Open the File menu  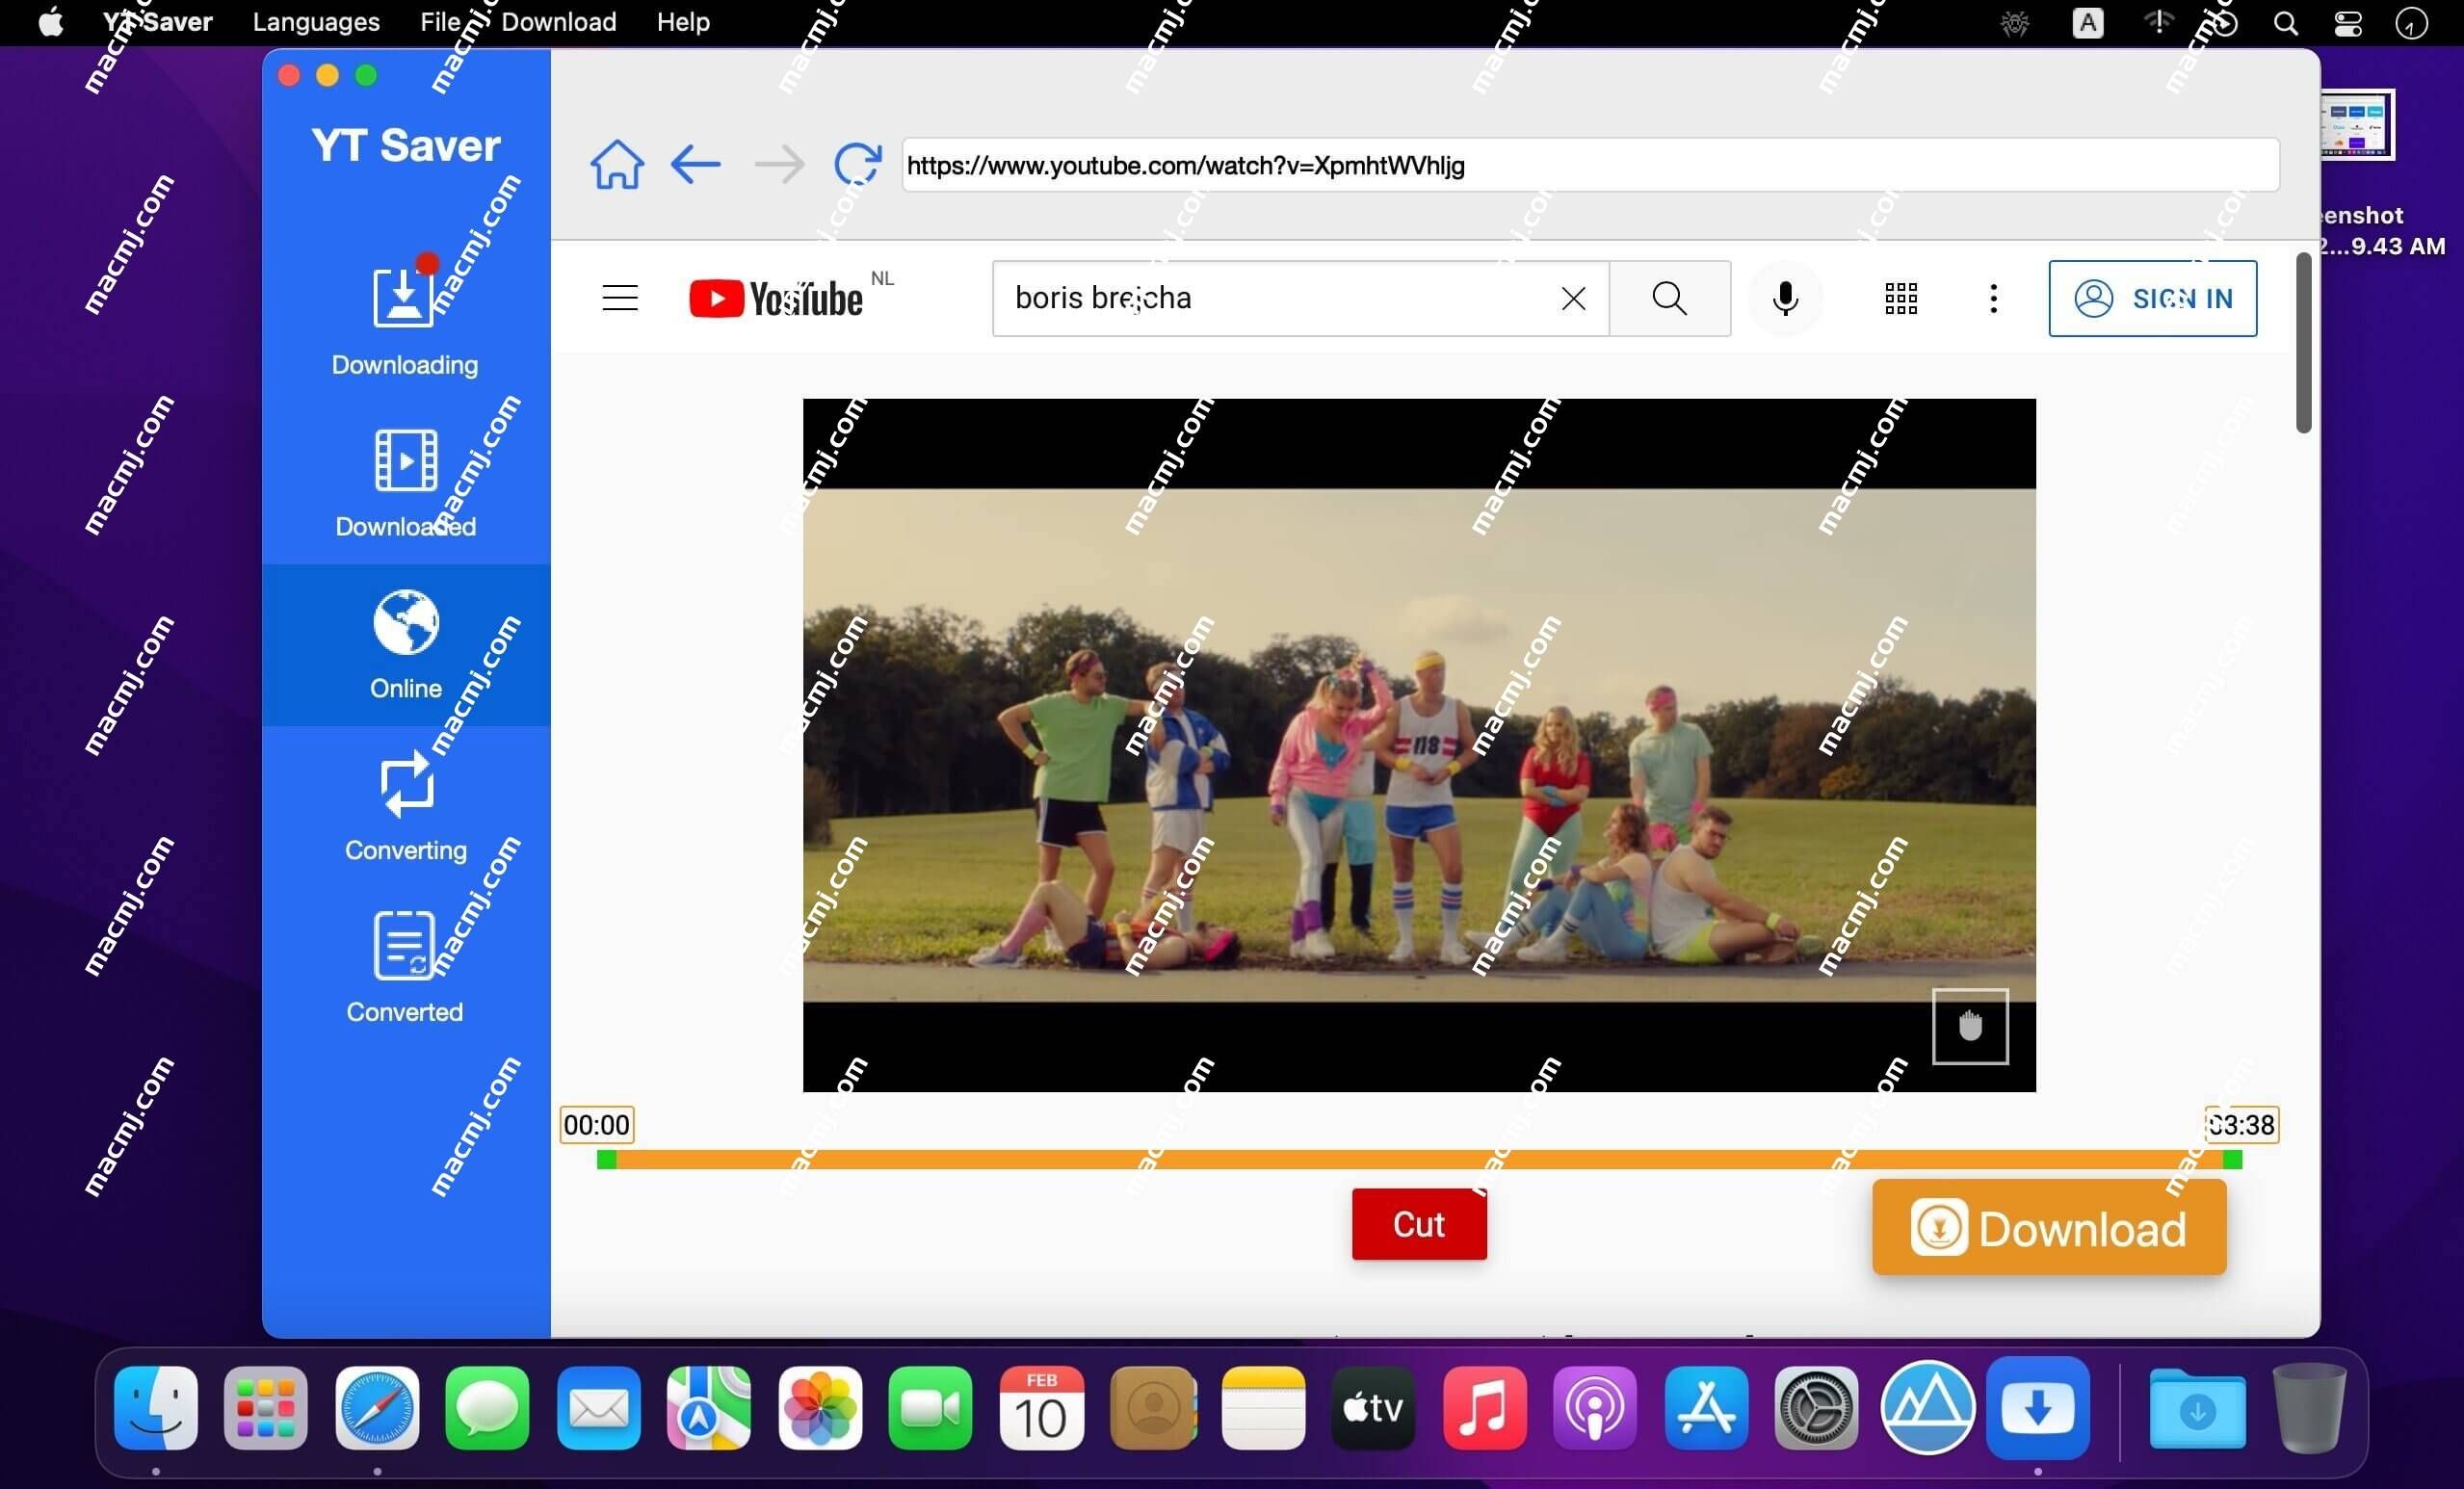[440, 22]
